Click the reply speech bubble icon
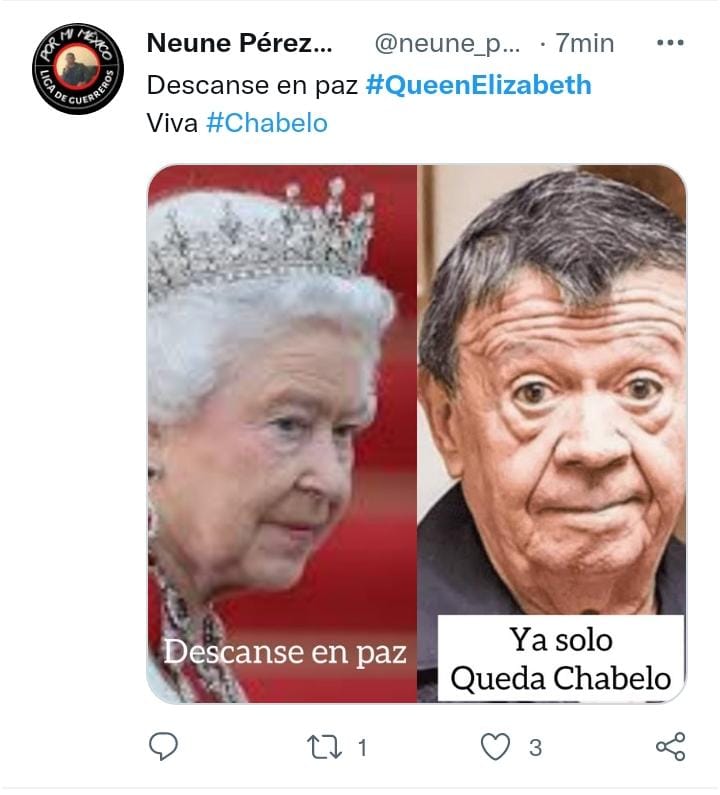The width and height of the screenshot is (720, 795). point(163,746)
